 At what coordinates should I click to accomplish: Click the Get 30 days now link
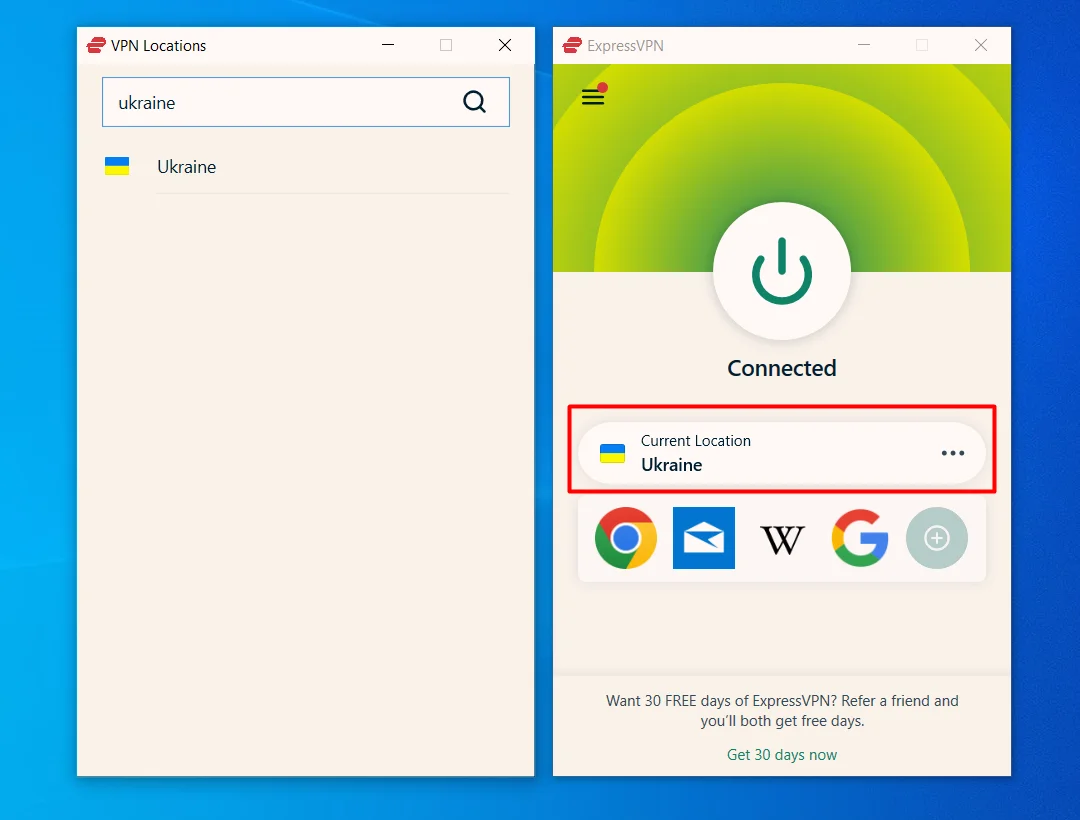782,755
